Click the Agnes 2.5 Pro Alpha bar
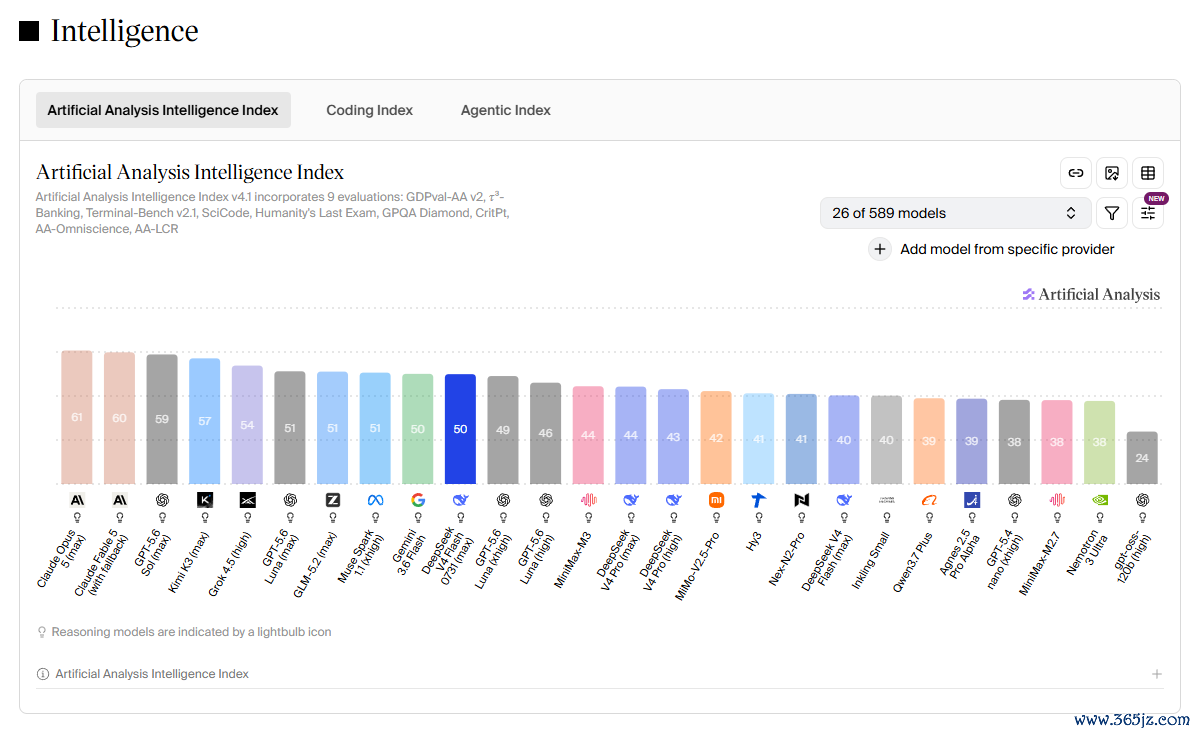Image resolution: width=1197 pixels, height=735 pixels. (971, 441)
